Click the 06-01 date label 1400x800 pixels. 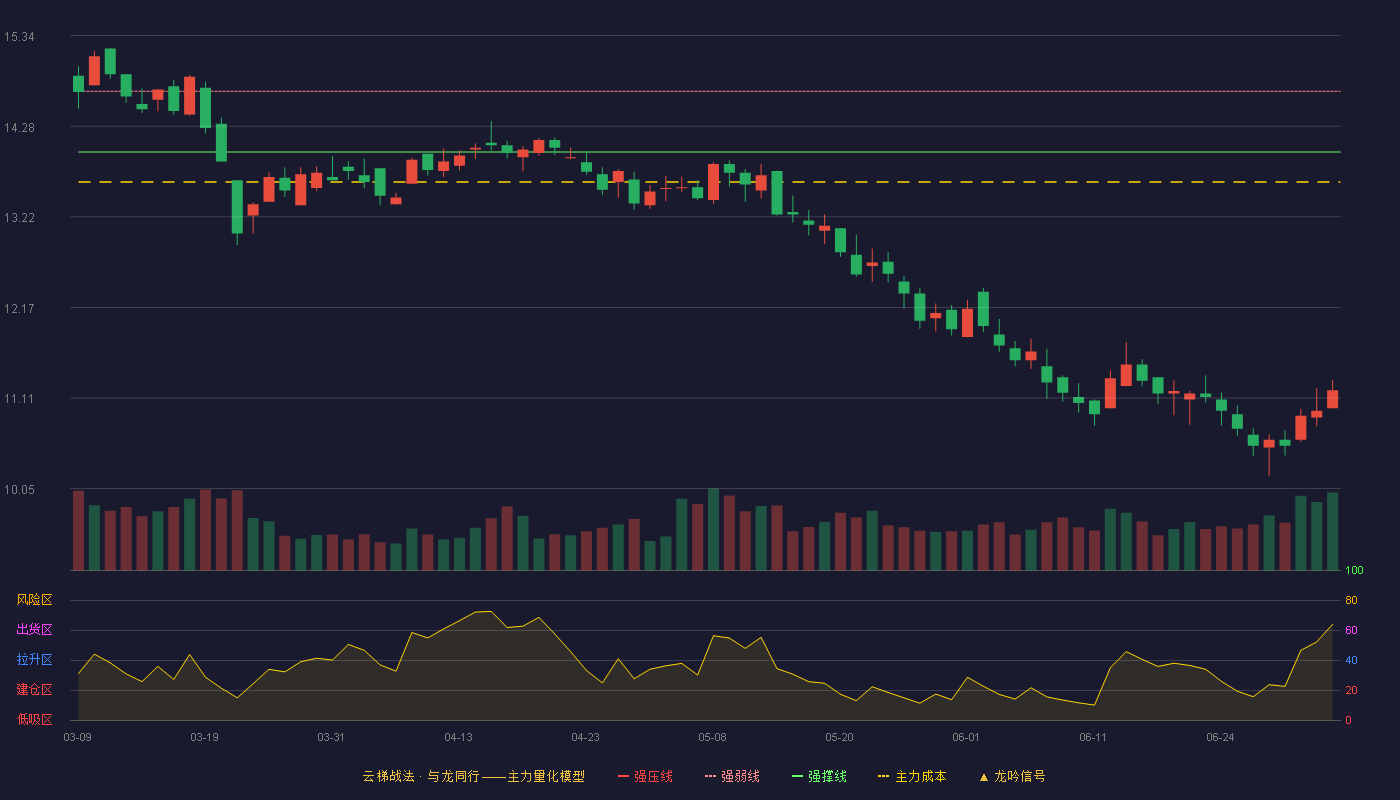[x=966, y=737]
